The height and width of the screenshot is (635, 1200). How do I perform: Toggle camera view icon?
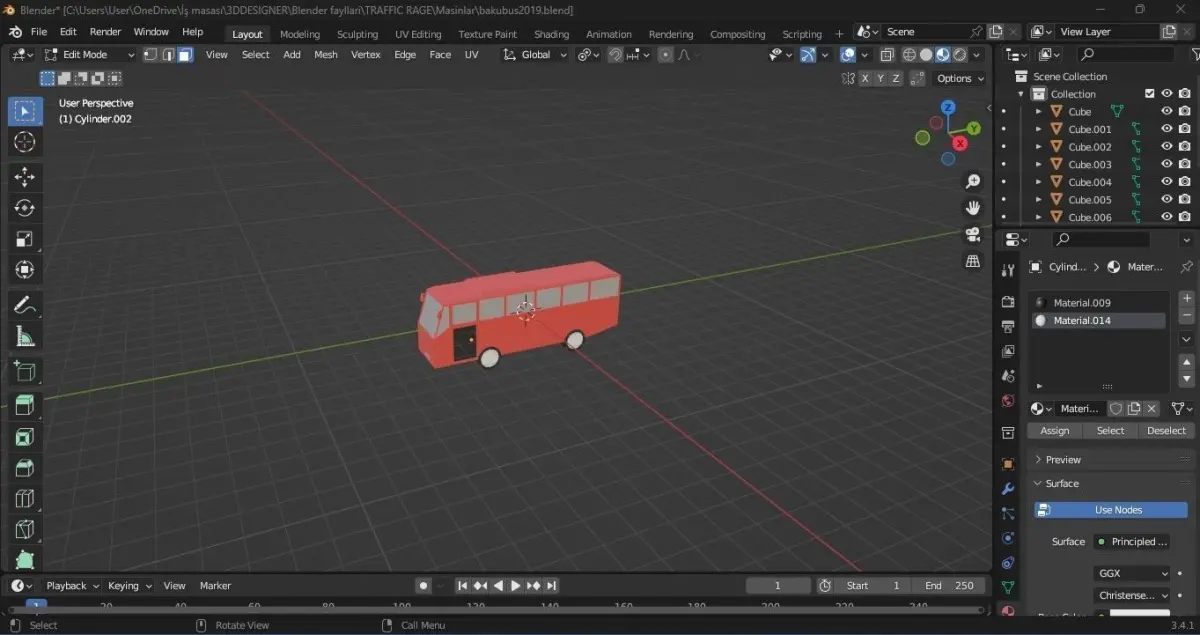click(x=972, y=234)
